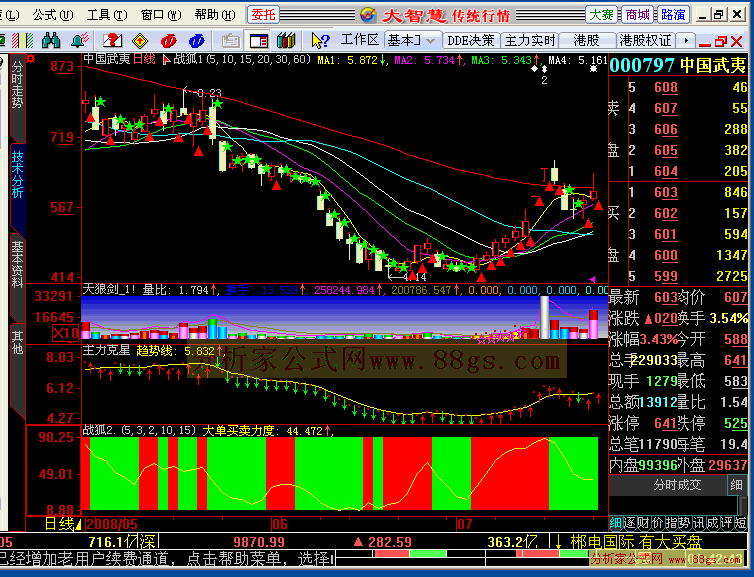Click the tick list vertical scrollbar
Viewport: 754px width, 577px height.
point(742,505)
